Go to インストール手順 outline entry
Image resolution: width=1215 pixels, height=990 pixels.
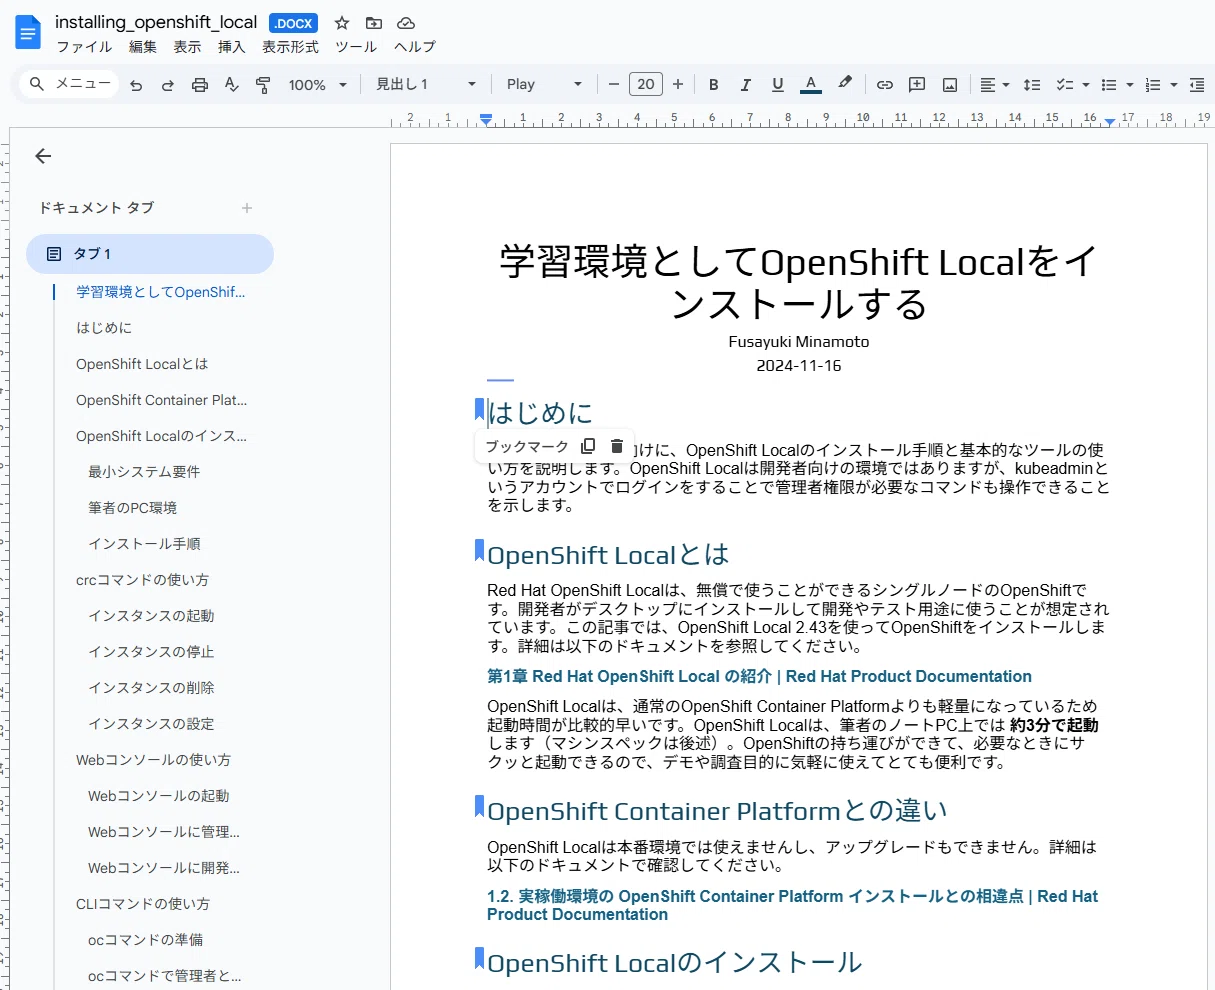144,544
